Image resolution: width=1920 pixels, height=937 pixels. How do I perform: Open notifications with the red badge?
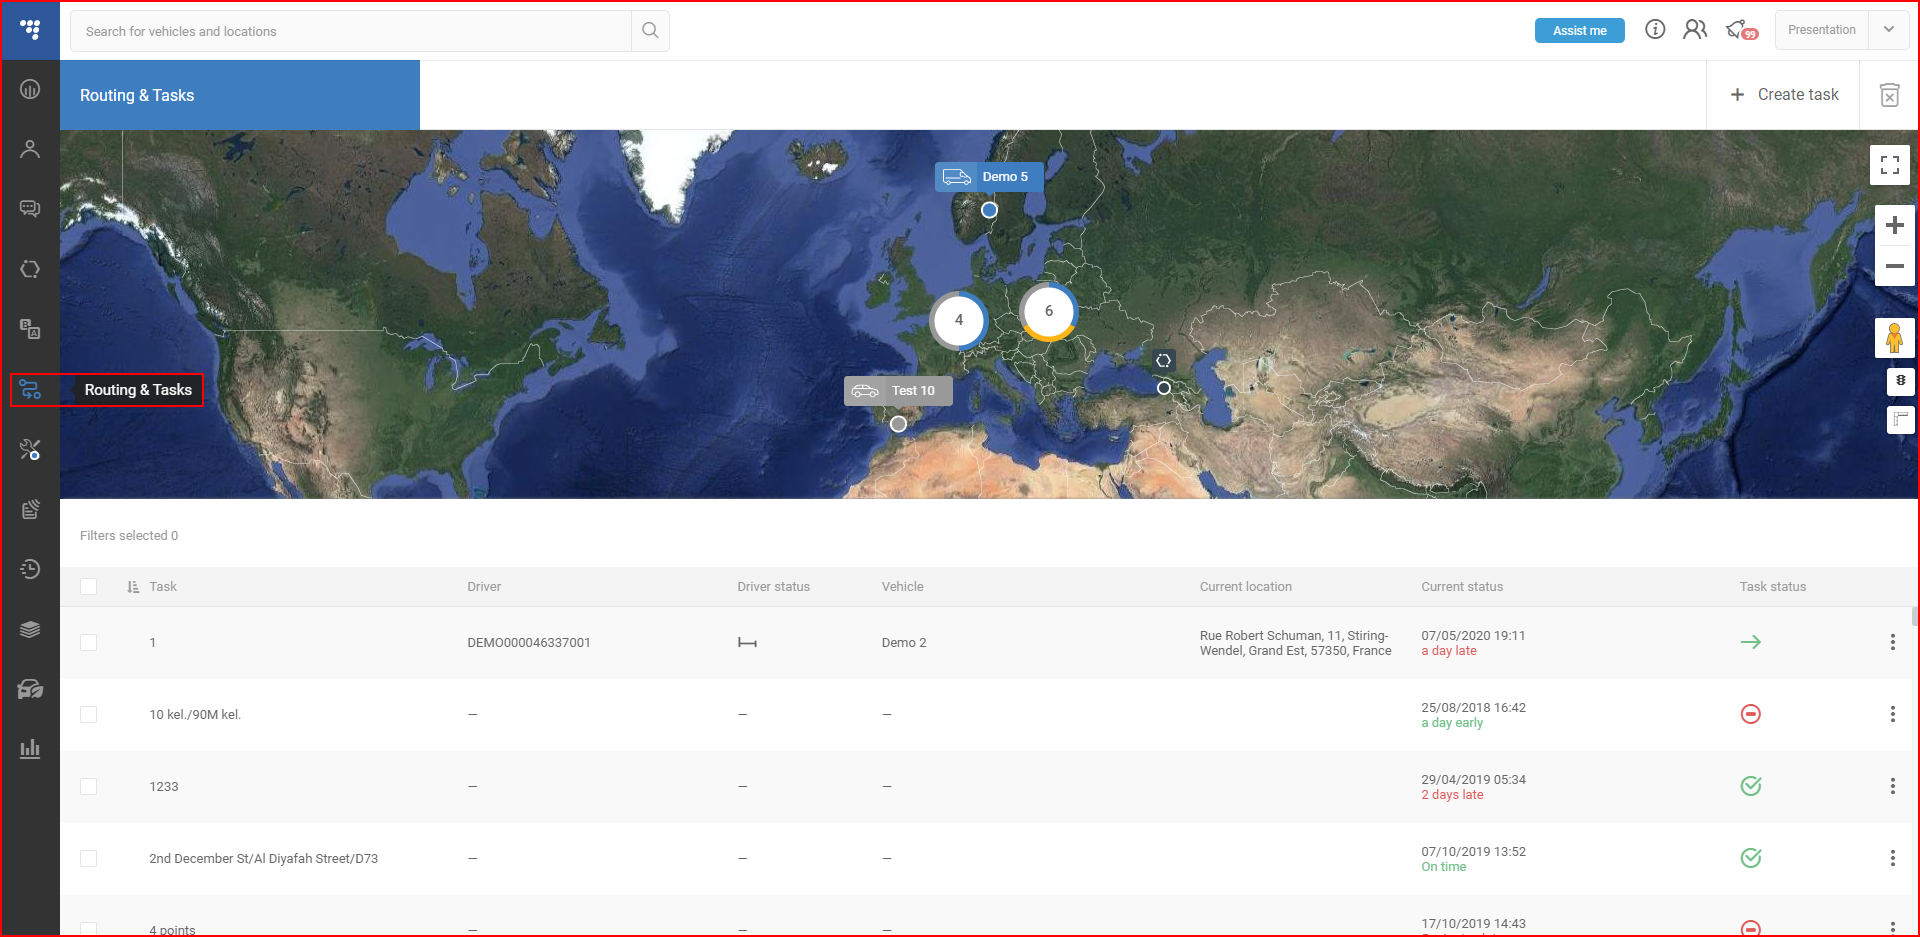(x=1741, y=30)
